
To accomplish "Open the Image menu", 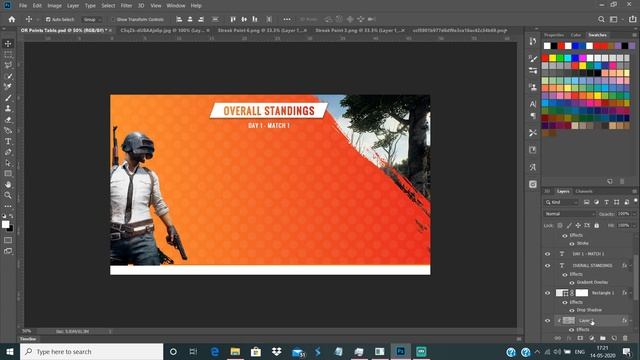I will click(54, 6).
